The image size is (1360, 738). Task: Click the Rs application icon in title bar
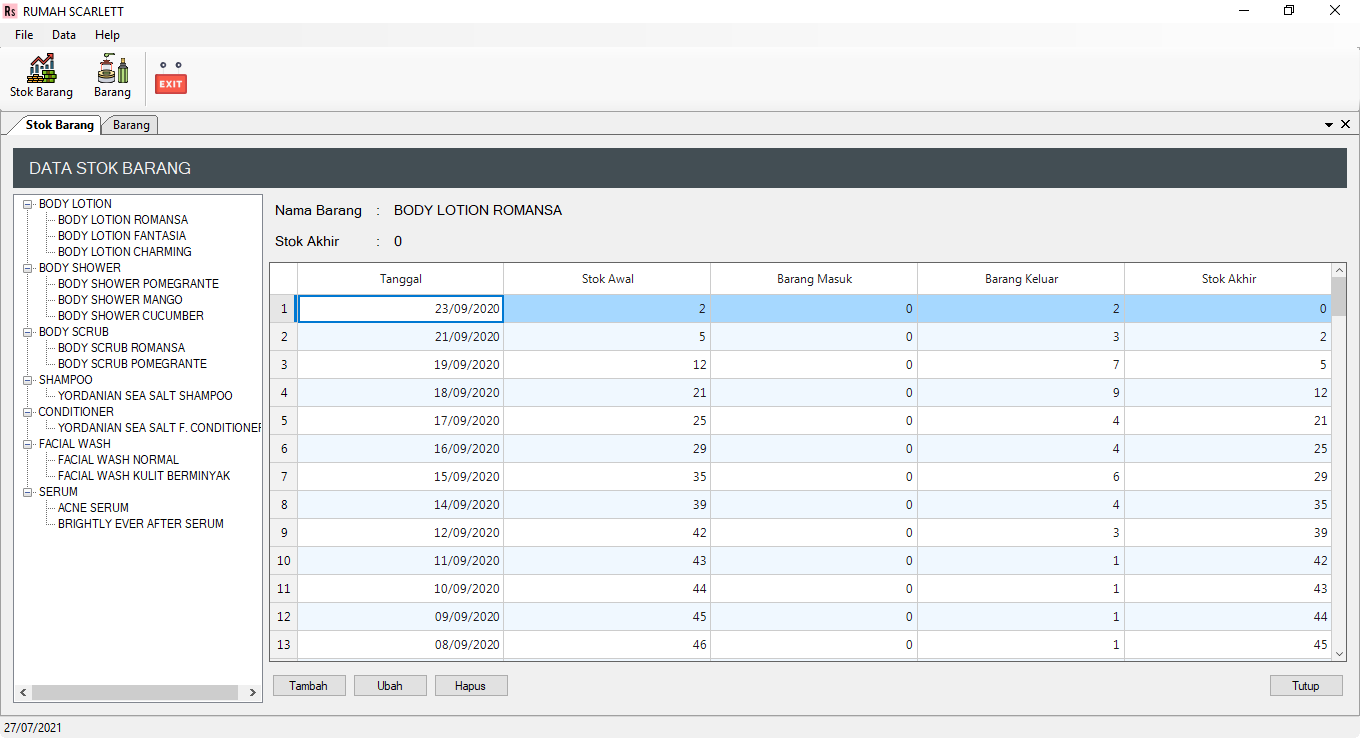point(10,11)
